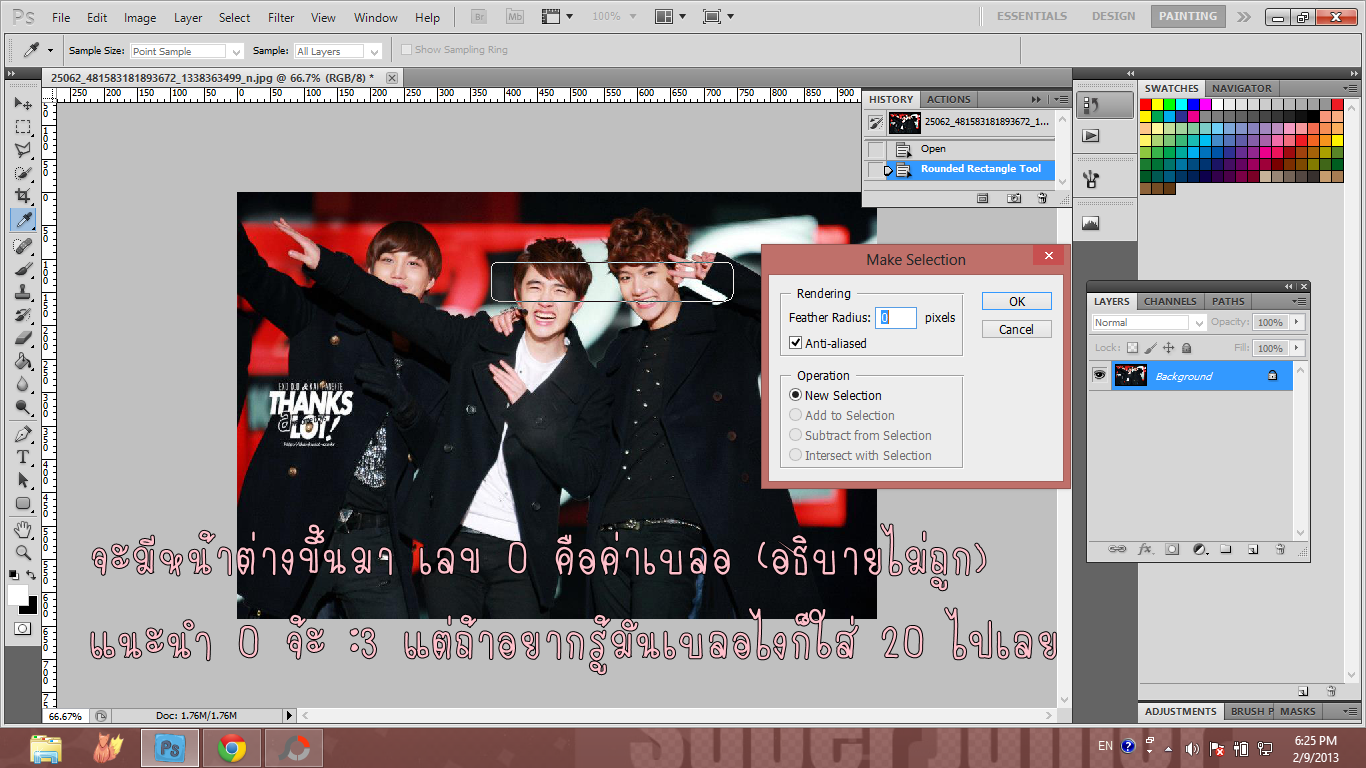Select the Horizontal Type tool
This screenshot has height=768, width=1366.
click(23, 457)
